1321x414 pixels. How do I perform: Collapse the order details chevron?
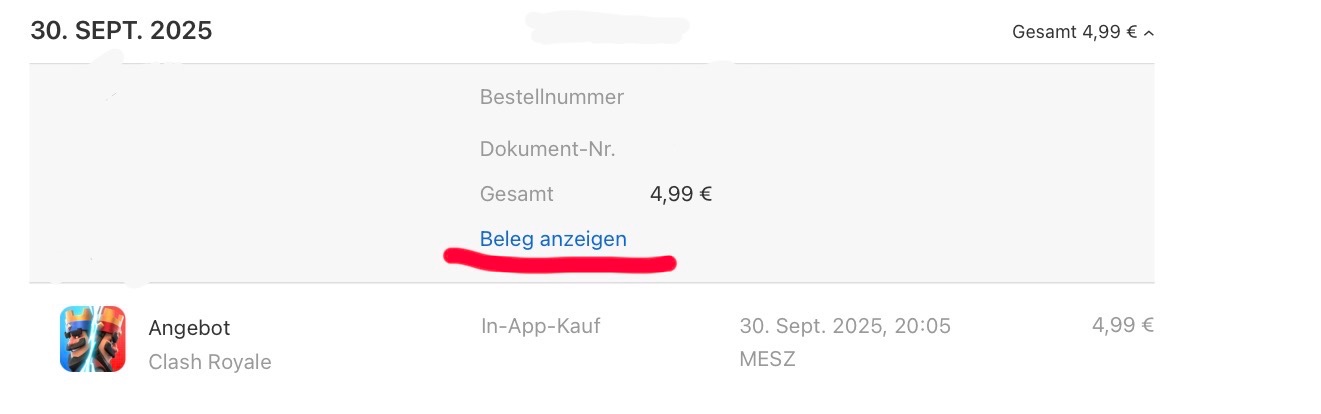tap(1149, 33)
